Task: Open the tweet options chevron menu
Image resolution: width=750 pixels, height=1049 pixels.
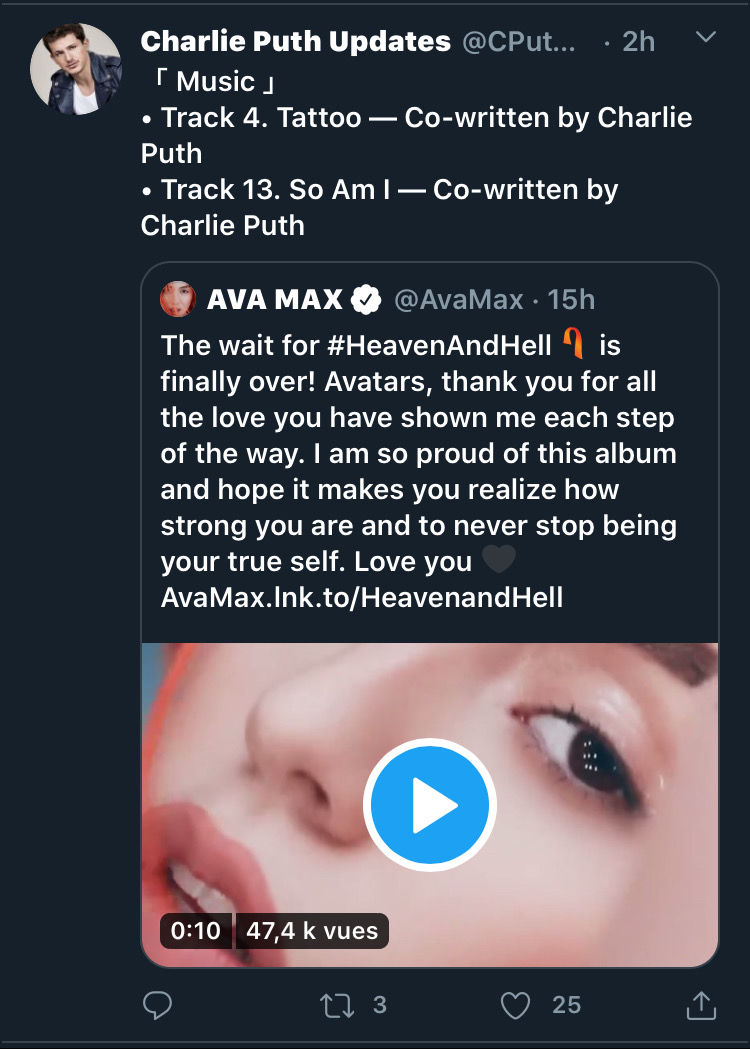Action: point(705,38)
